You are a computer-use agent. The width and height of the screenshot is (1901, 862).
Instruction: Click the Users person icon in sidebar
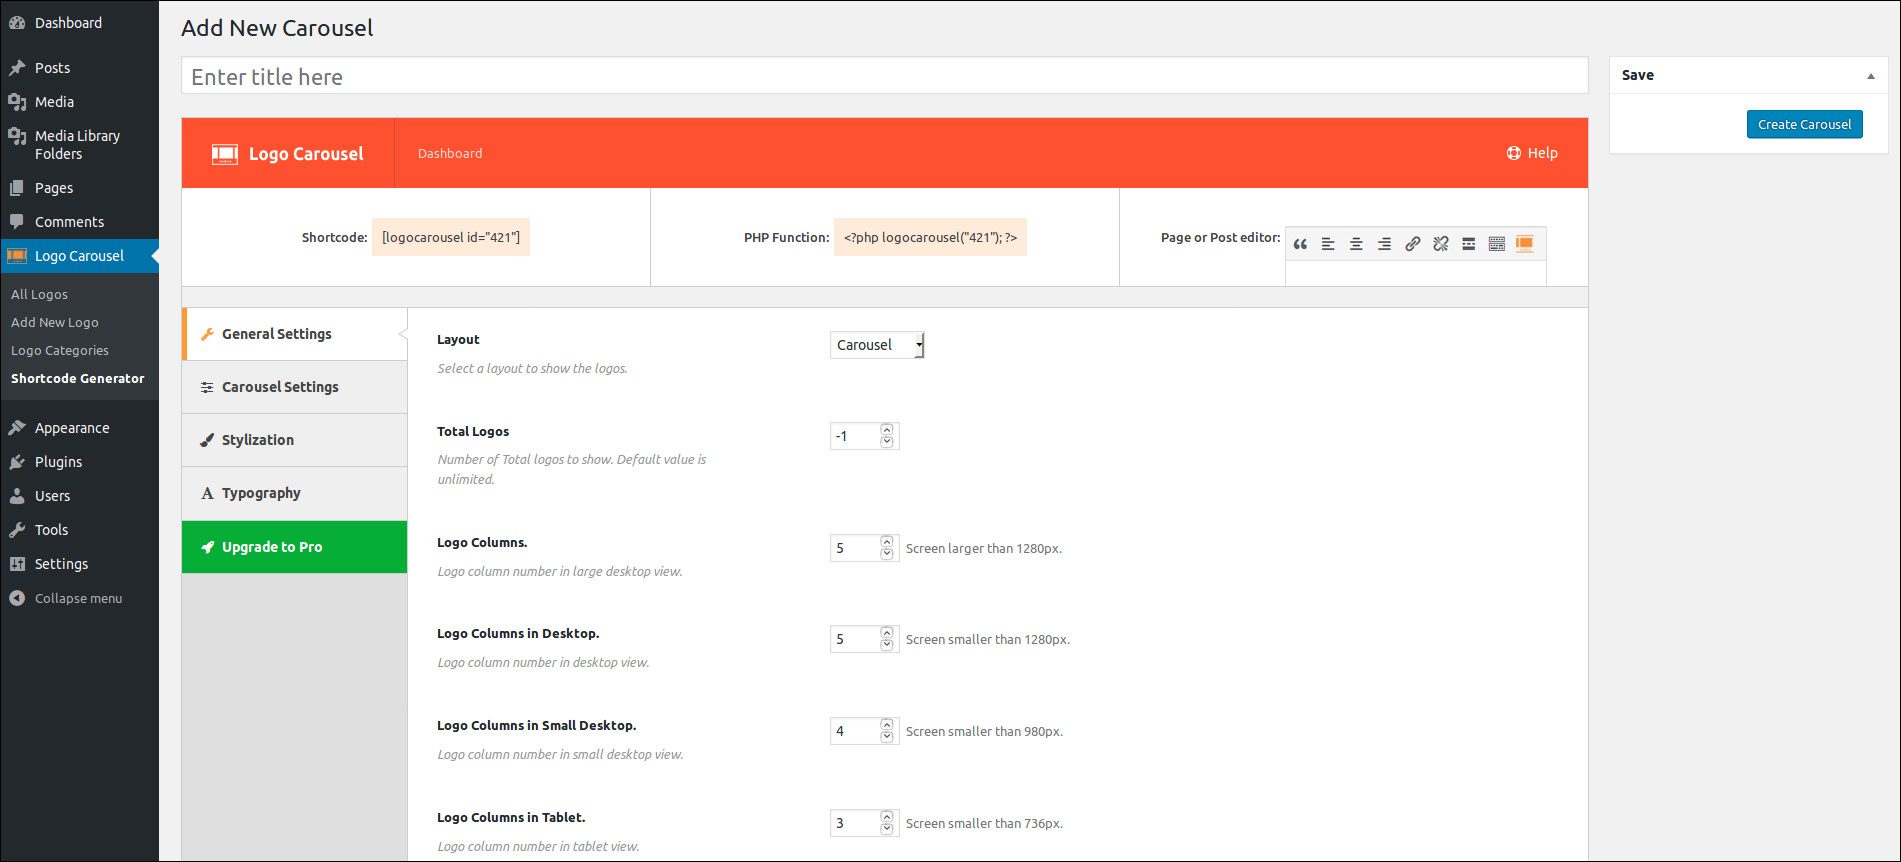click(17, 496)
